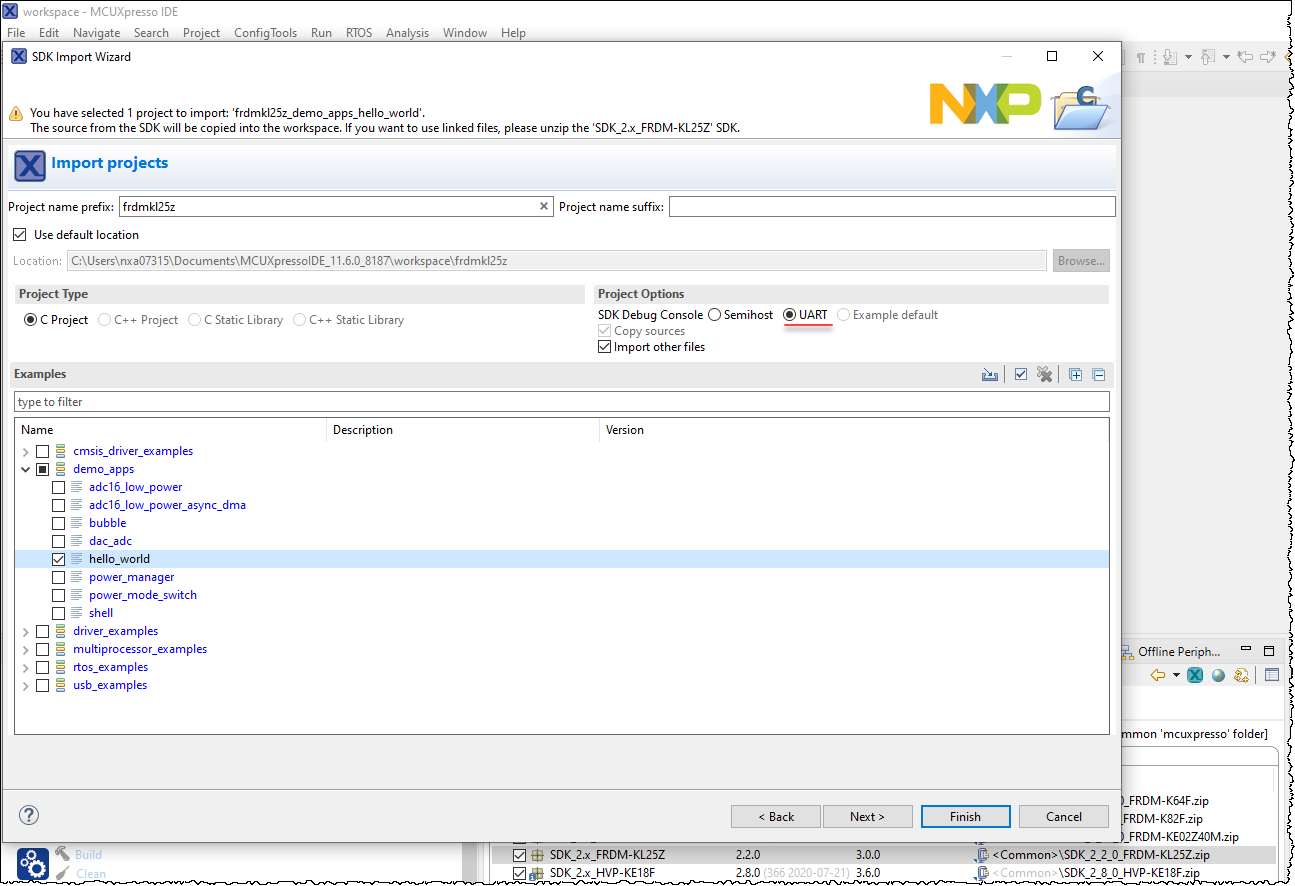
Task: Collapse all examples with the minus toolbar icon
Action: (1099, 374)
